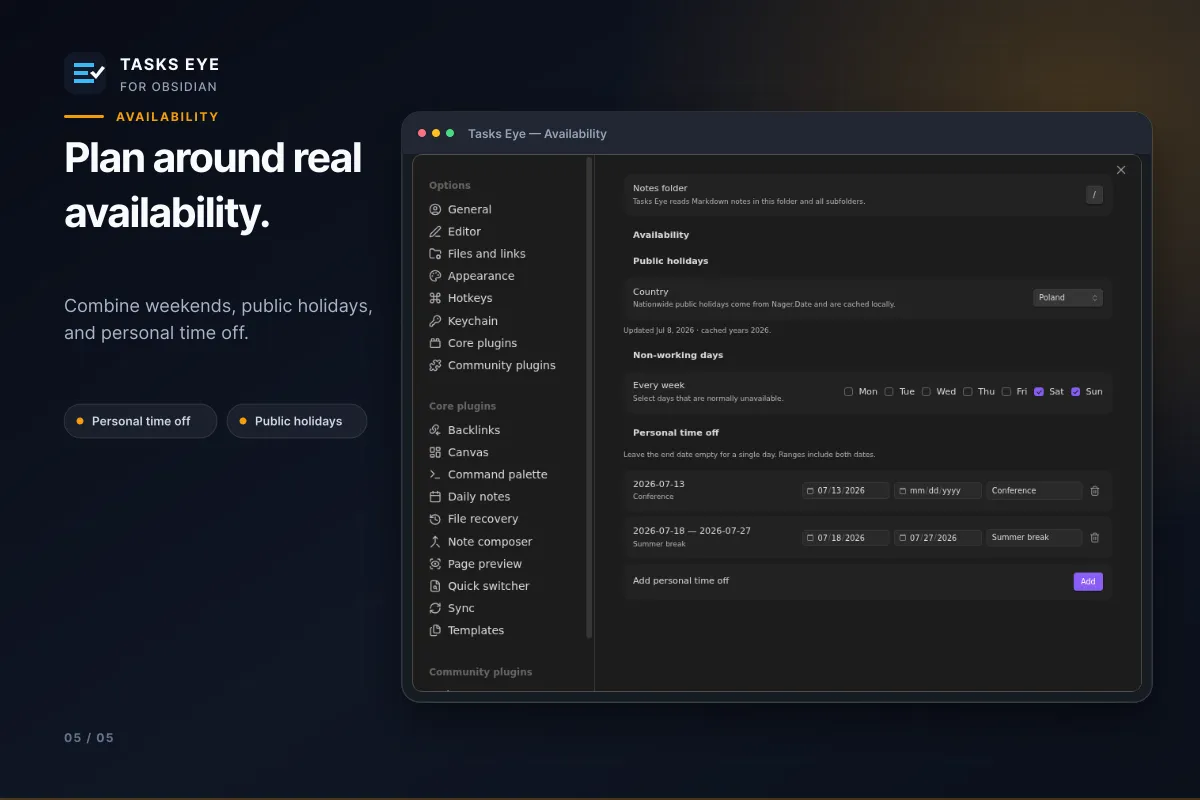
Task: Click the Canvas icon
Action: tap(435, 452)
